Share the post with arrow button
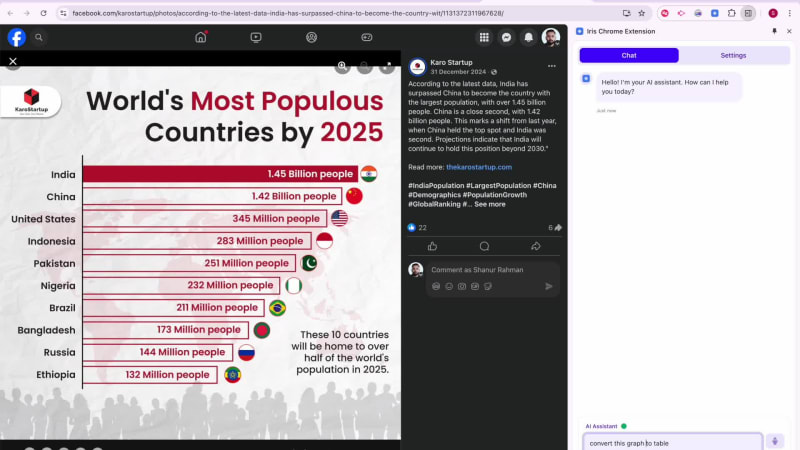800x450 pixels. tap(536, 246)
